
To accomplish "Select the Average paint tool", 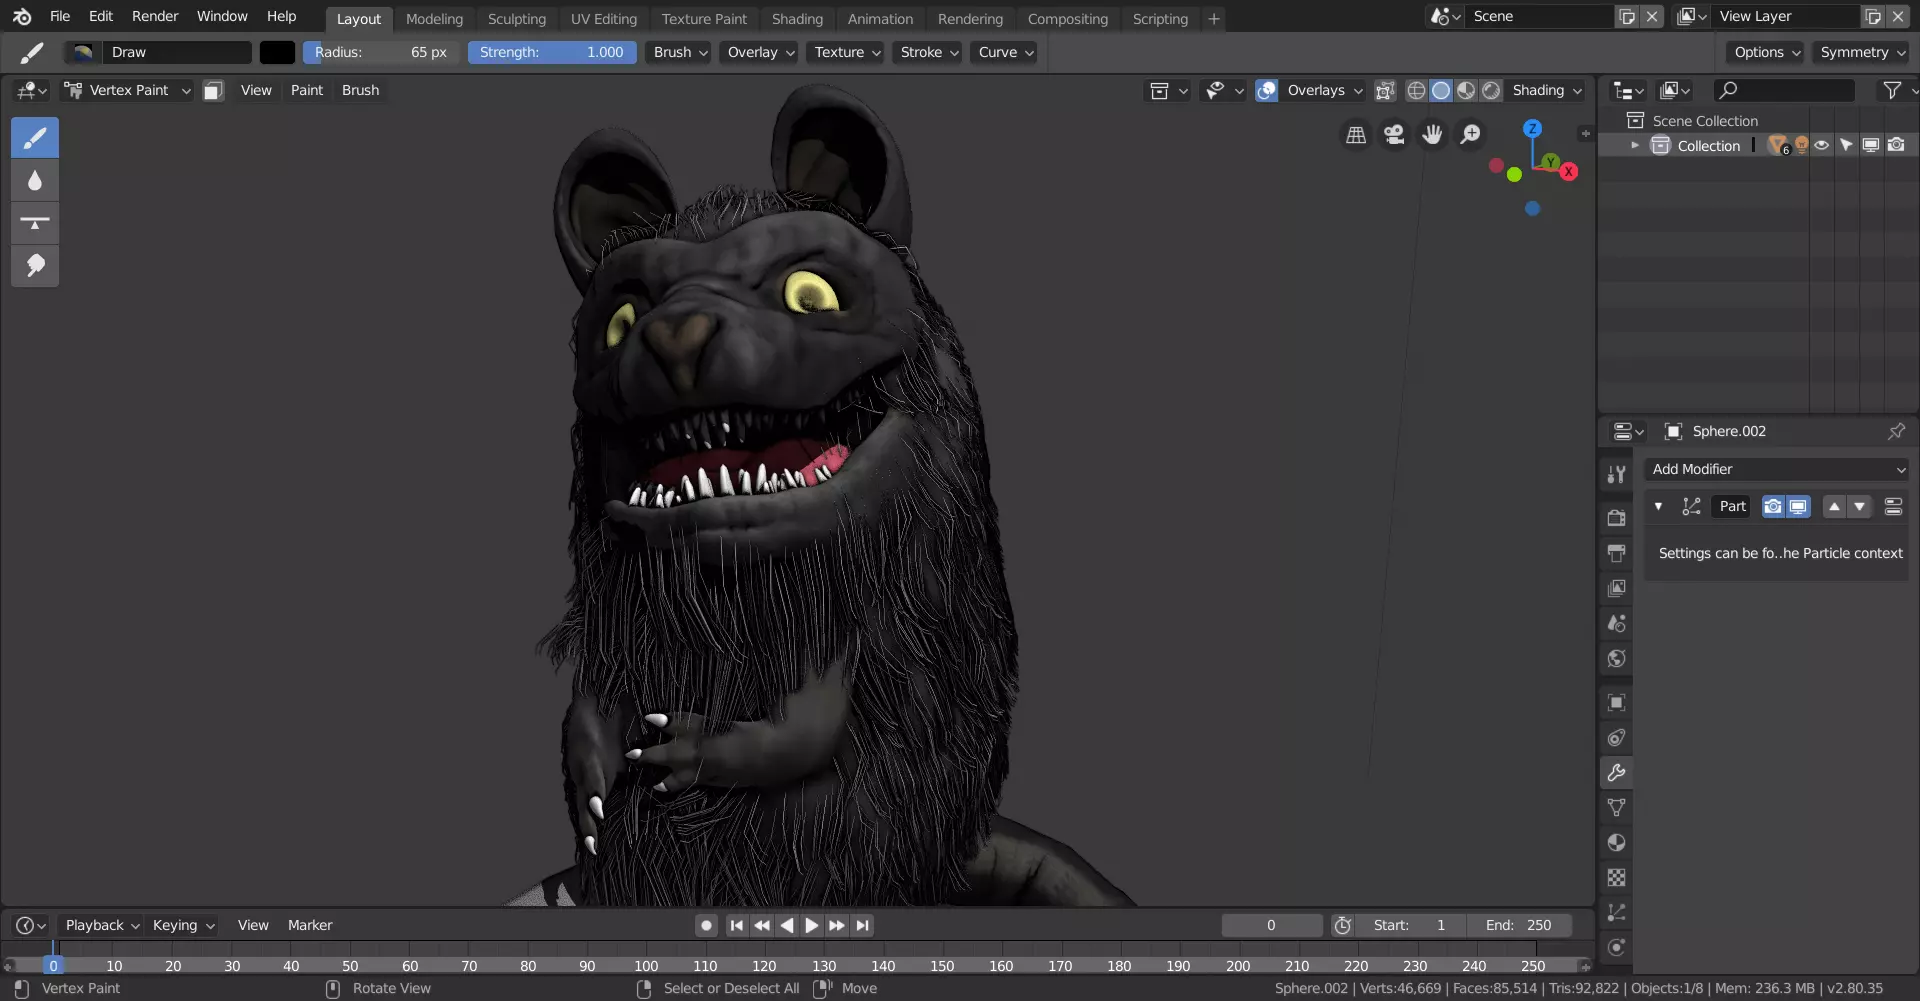I will click(x=35, y=223).
